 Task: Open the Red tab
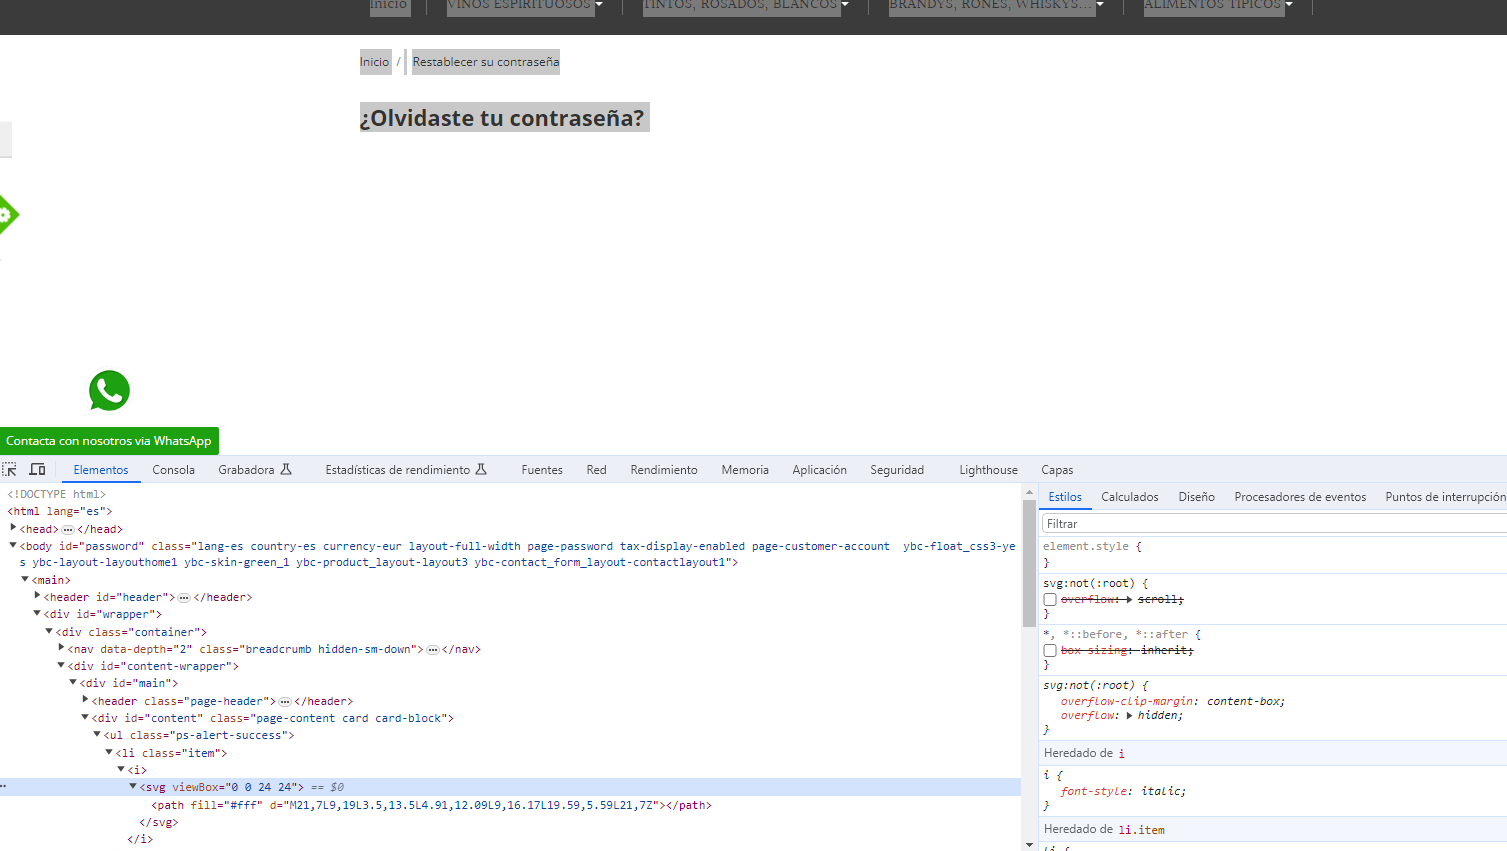[x=597, y=469]
